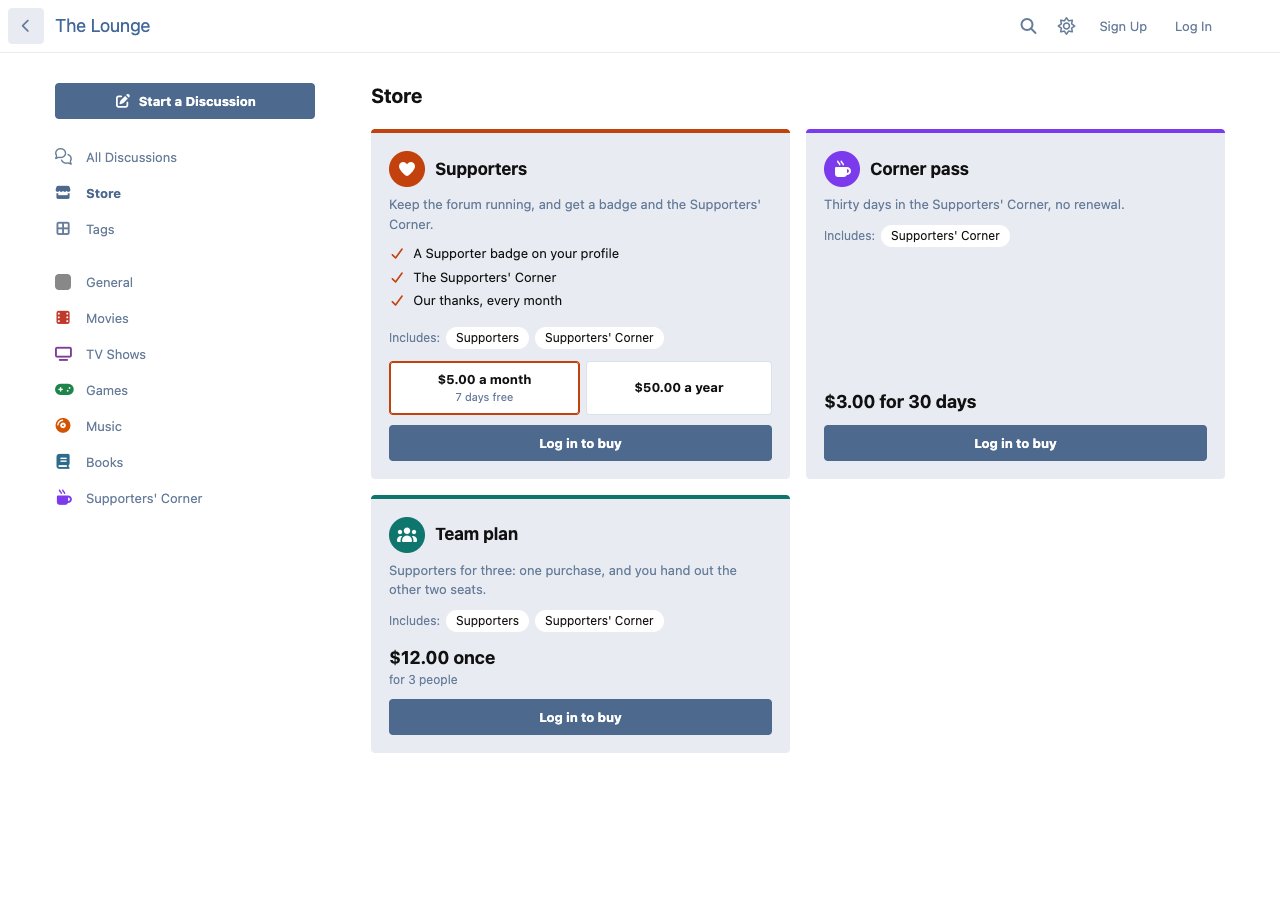
Task: Click the All Discussions speech bubbles icon
Action: [63, 157]
